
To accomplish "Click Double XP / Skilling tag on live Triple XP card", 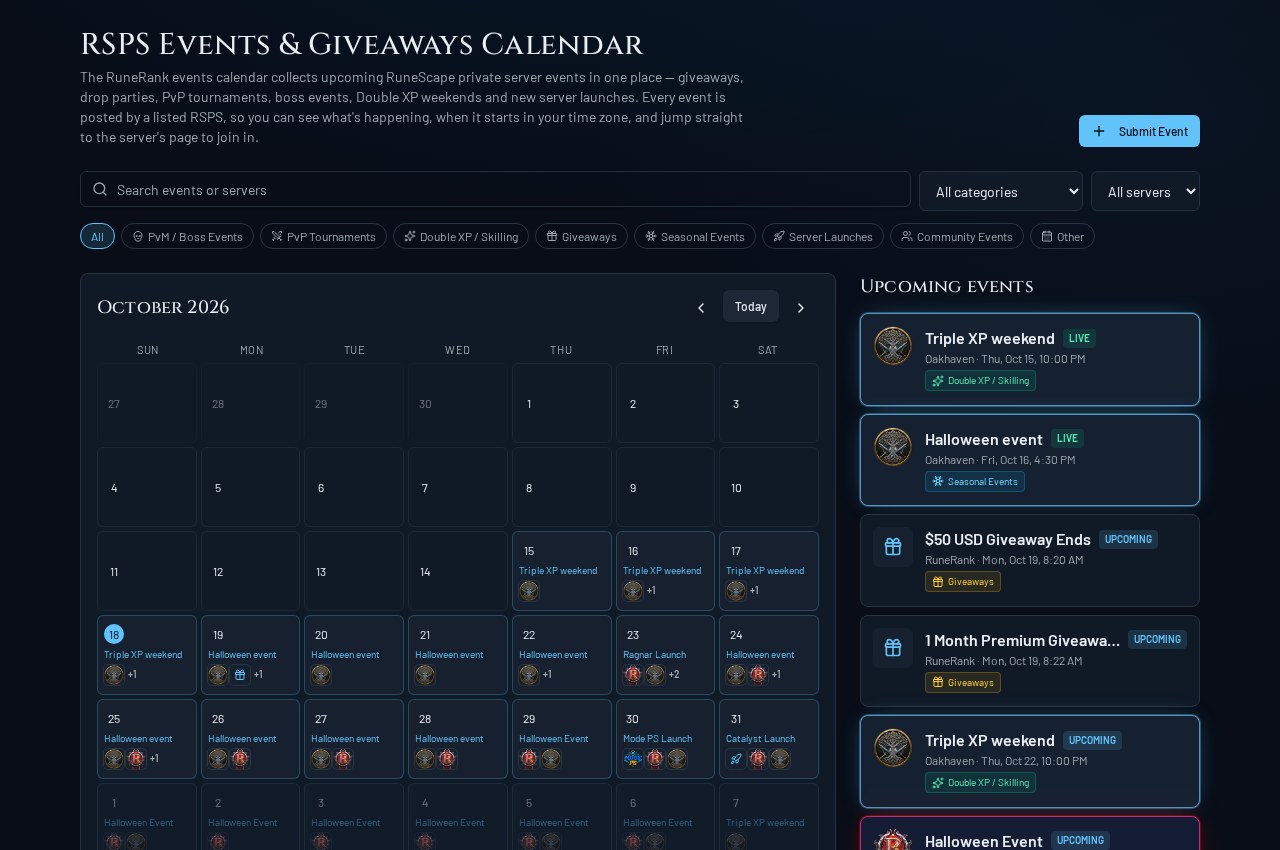I will [980, 381].
